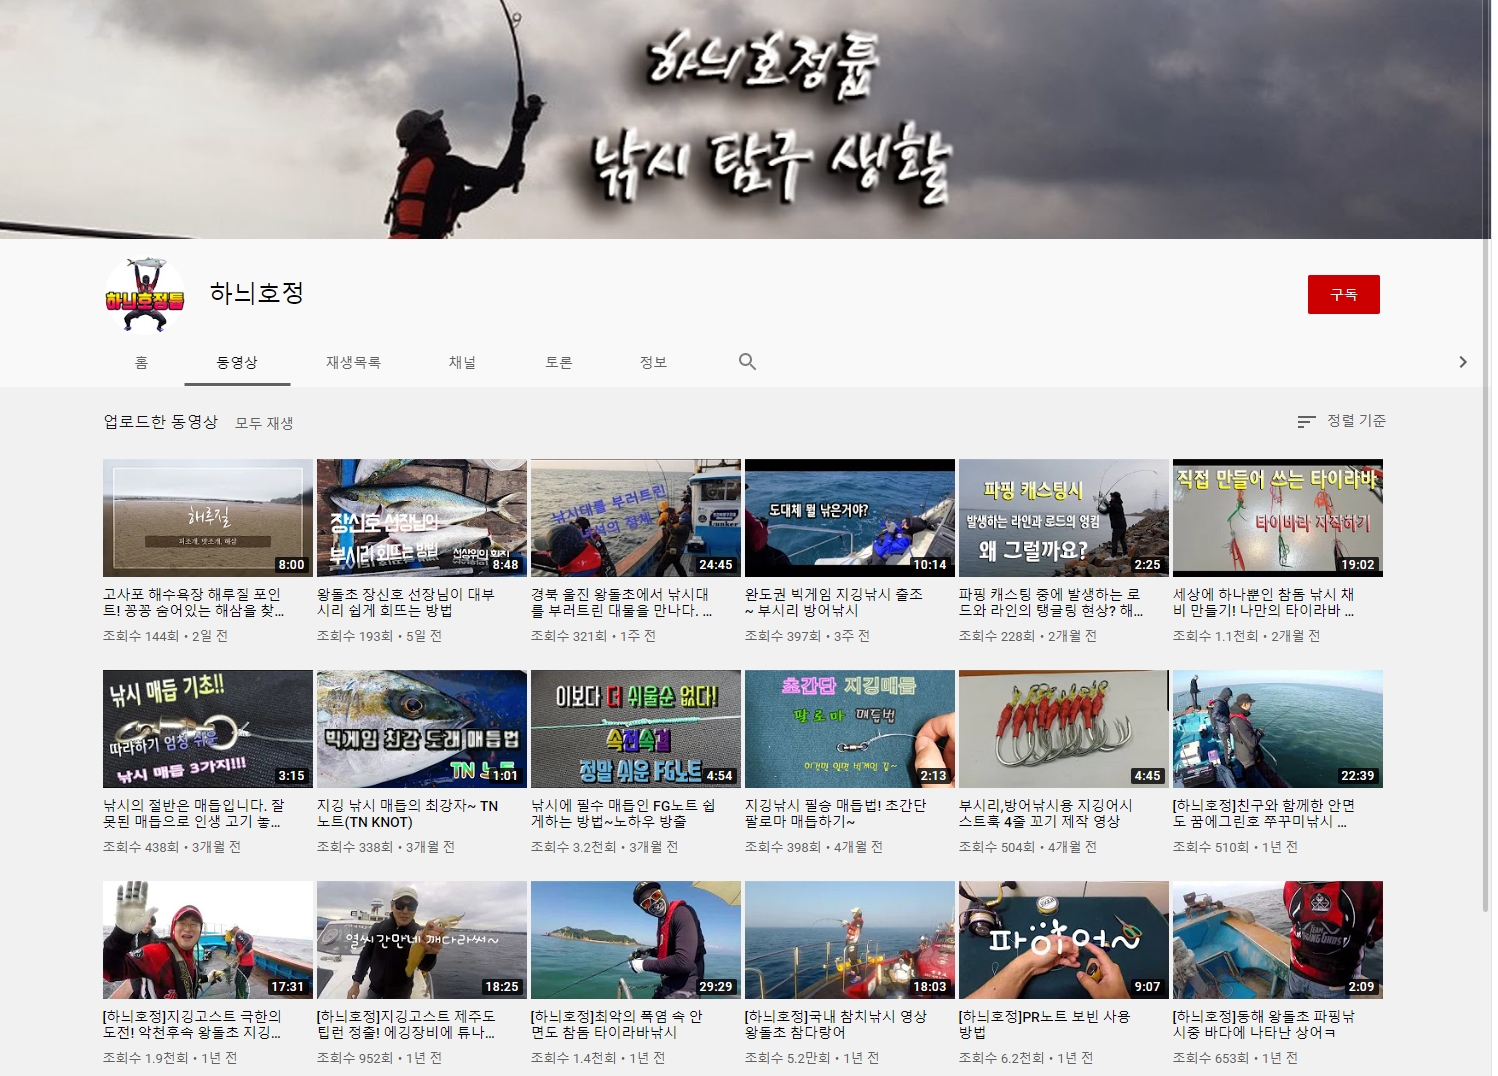Open the 정보 tab
This screenshot has height=1076, width=1498.
point(653,362)
